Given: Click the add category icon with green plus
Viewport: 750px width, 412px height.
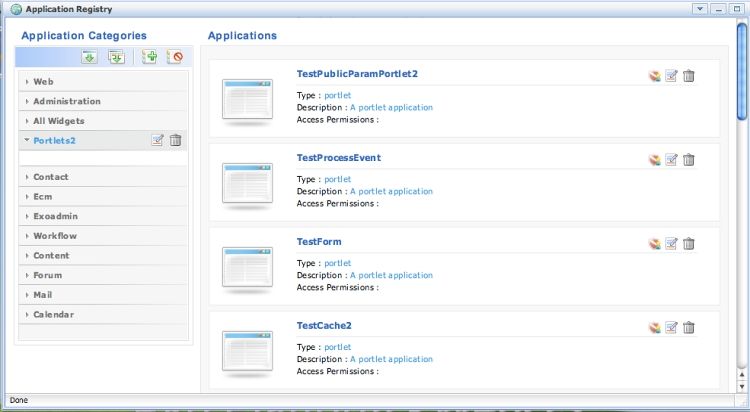Looking at the screenshot, I should [x=149, y=57].
